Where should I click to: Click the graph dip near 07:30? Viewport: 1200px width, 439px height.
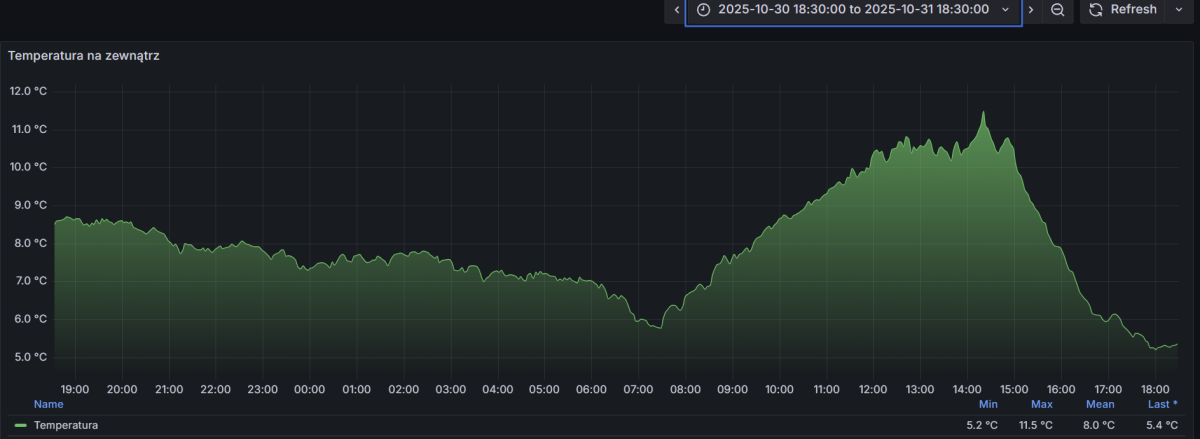tap(656, 327)
